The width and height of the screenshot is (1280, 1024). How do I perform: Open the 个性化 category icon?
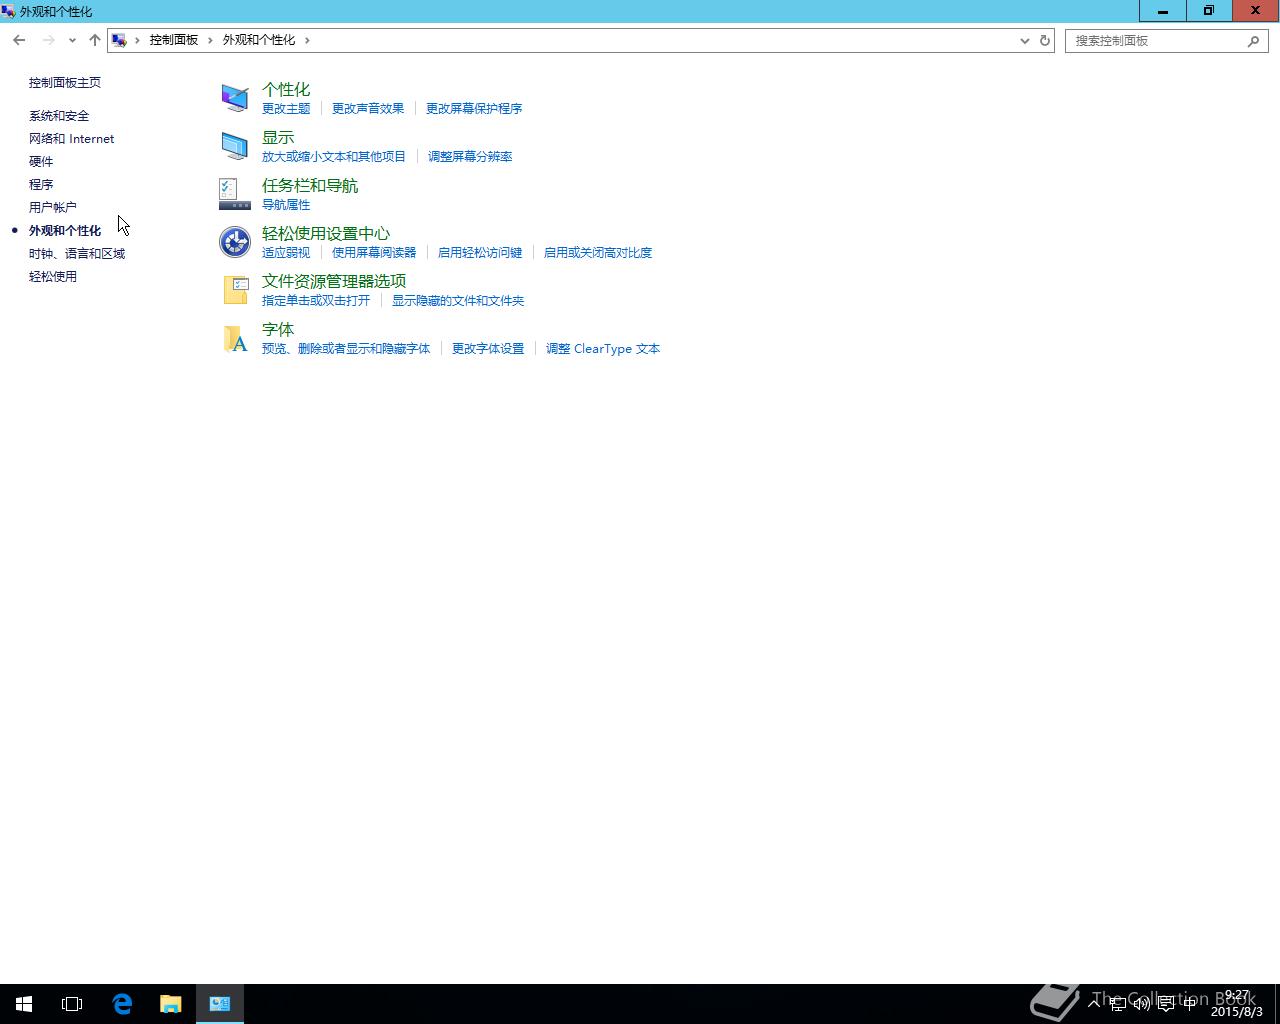(235, 98)
